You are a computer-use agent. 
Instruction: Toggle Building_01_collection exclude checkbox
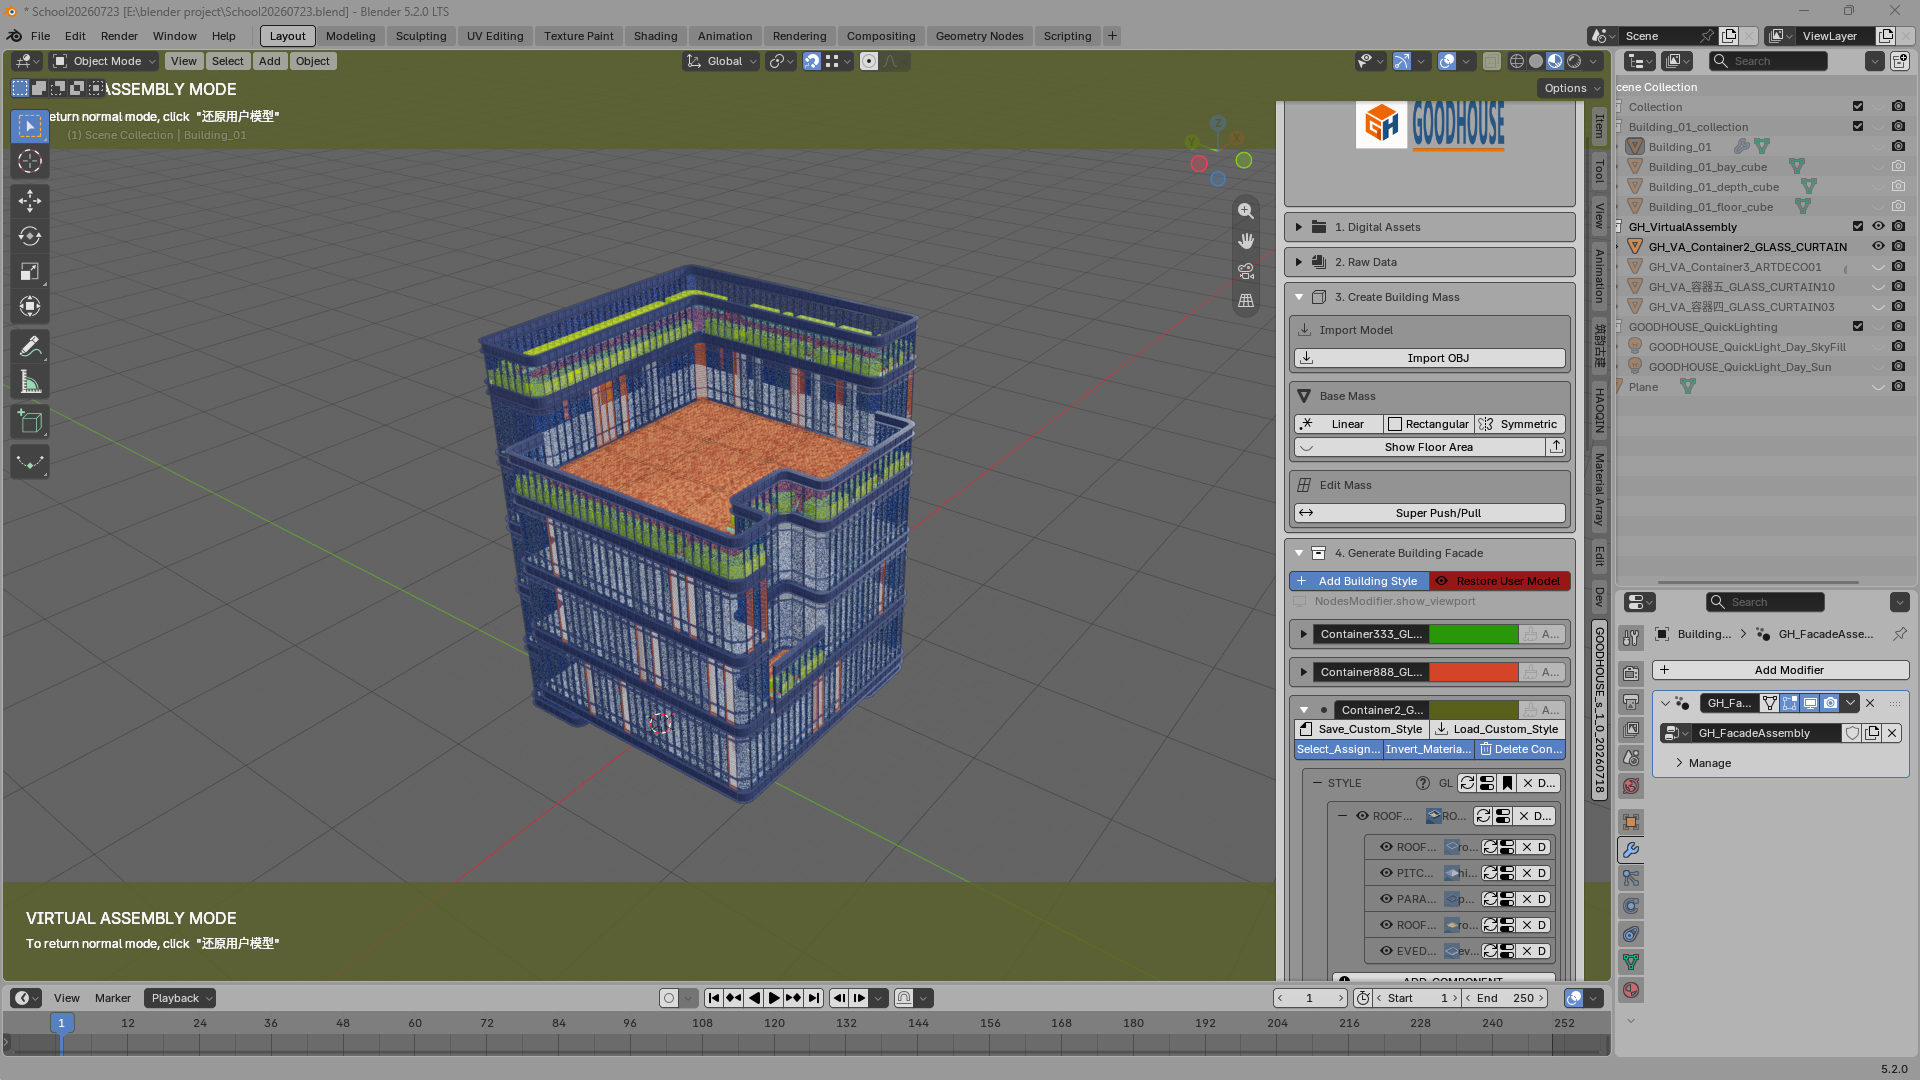pos(1858,127)
